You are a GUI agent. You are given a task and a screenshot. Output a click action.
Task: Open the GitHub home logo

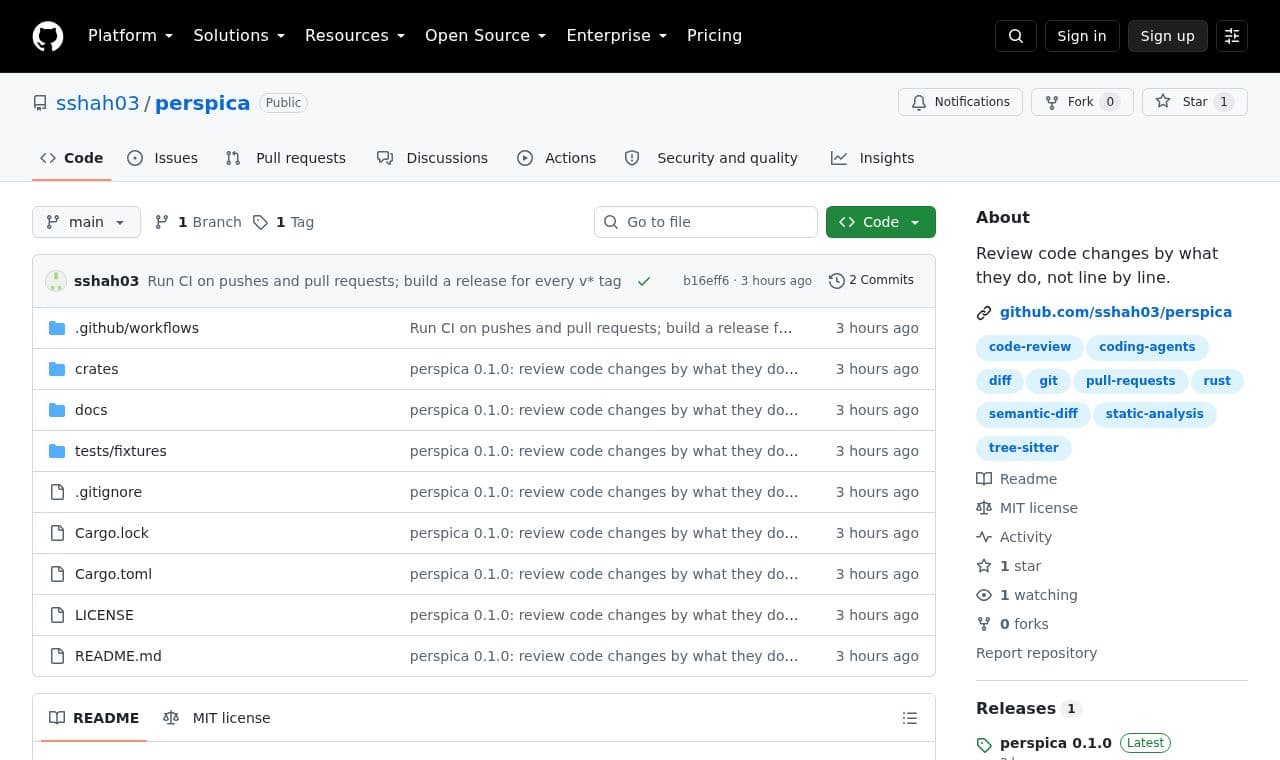[48, 36]
